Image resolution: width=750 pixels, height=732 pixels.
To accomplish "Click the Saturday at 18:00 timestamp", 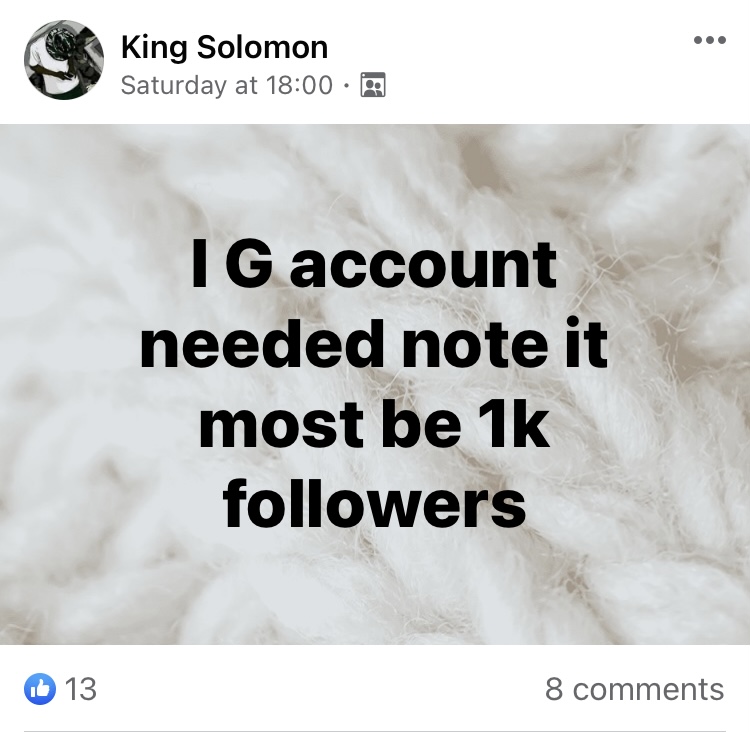I will pyautogui.click(x=226, y=85).
